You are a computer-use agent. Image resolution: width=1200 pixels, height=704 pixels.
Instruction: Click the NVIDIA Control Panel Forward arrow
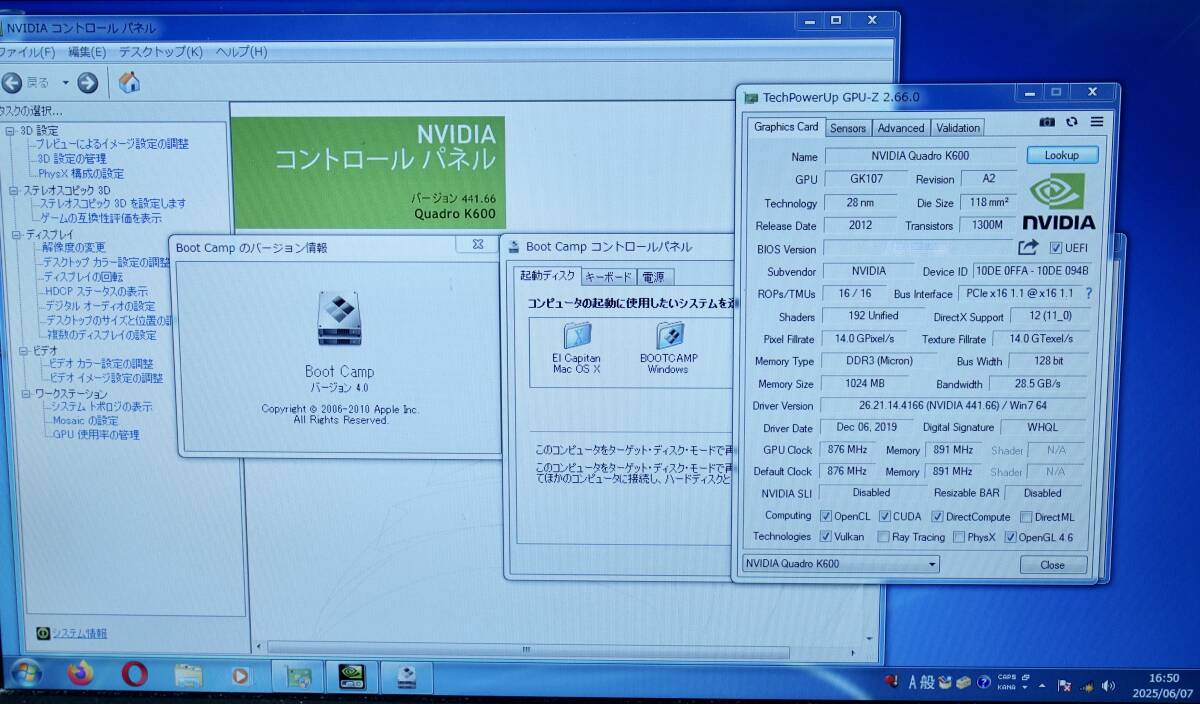tap(88, 82)
